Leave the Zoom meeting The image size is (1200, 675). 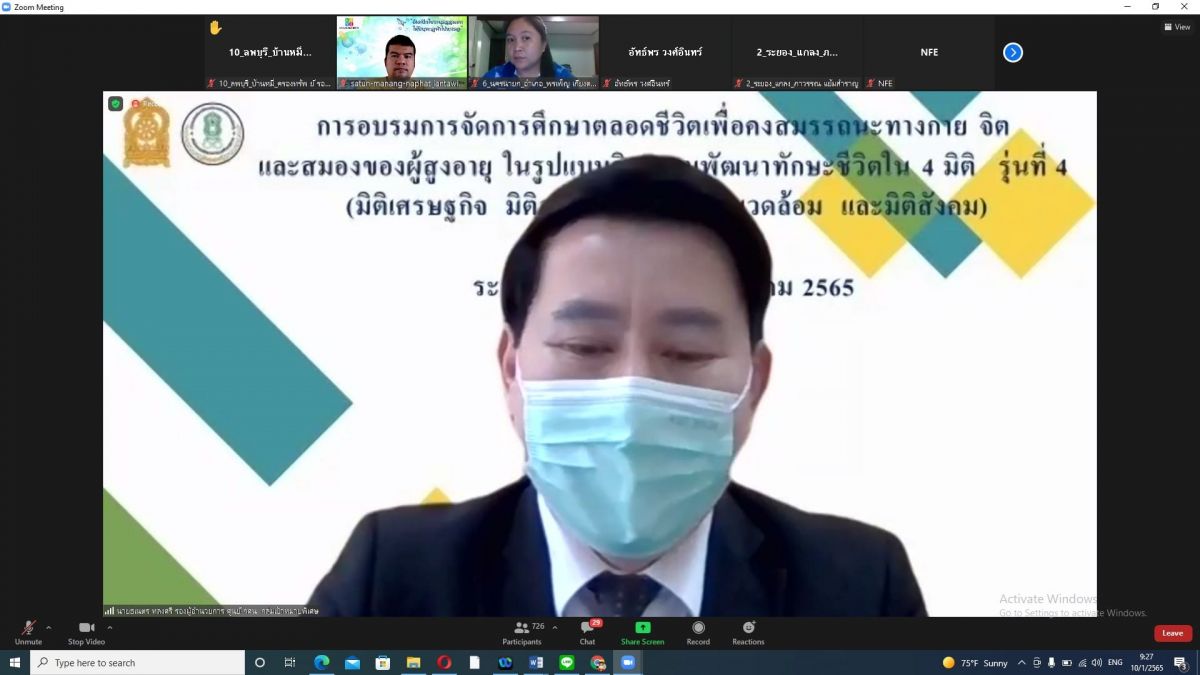click(1172, 633)
